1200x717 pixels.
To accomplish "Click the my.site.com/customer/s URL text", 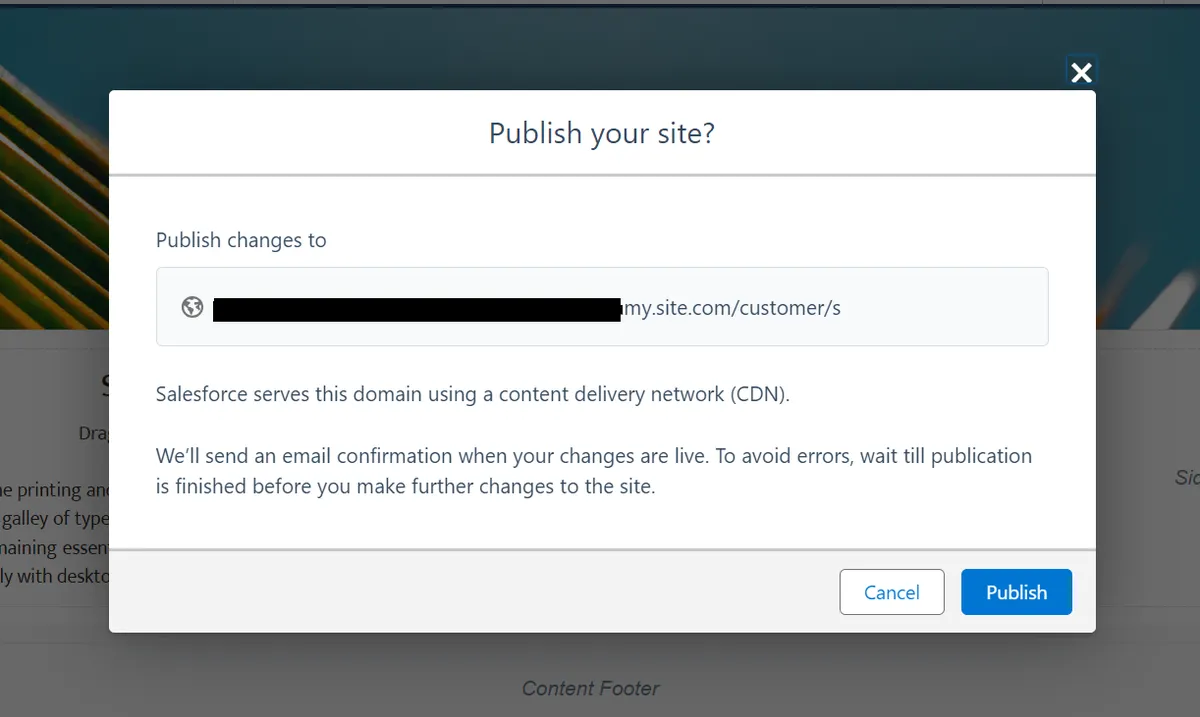I will click(x=732, y=308).
